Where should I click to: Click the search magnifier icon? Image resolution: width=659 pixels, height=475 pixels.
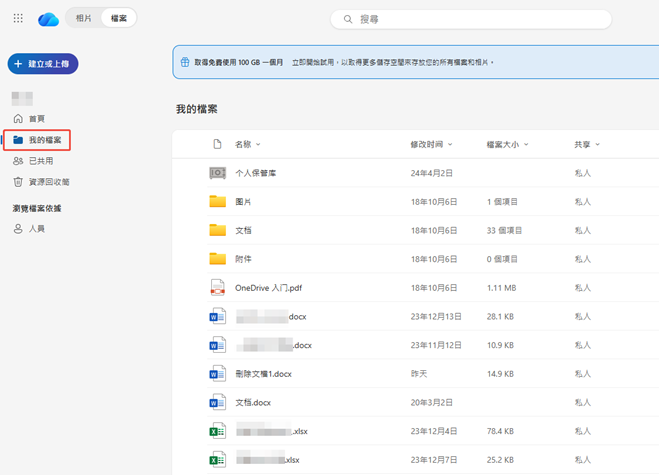tap(348, 19)
